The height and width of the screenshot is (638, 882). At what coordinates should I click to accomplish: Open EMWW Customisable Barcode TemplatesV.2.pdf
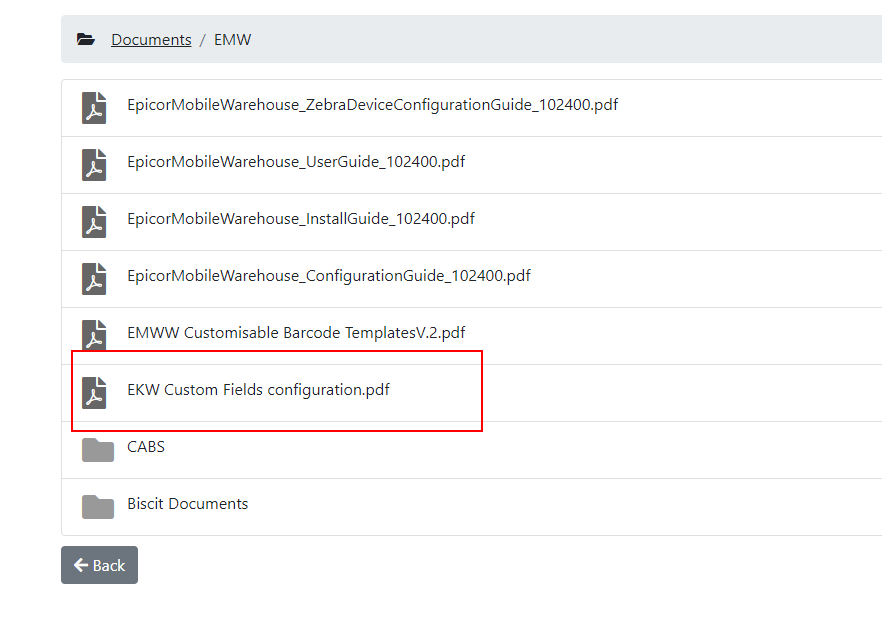pos(296,333)
